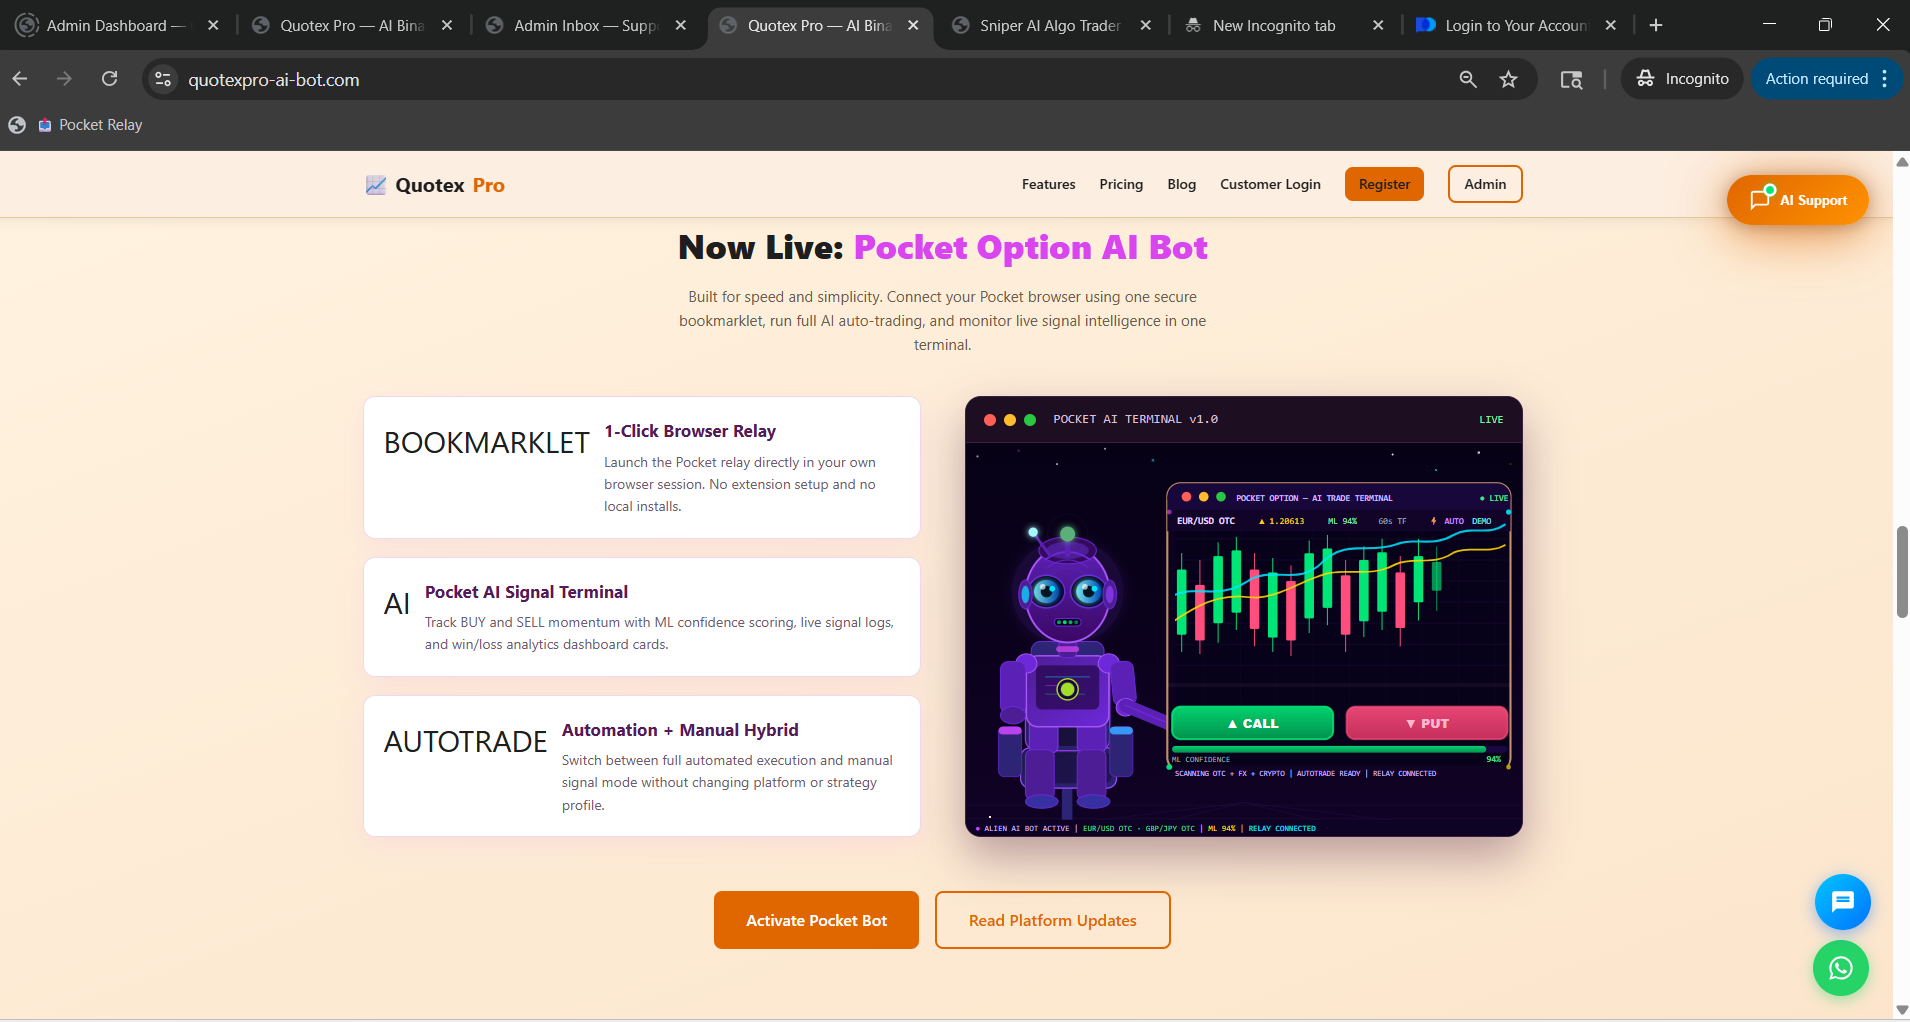Close the active Quotex Pro tab
This screenshot has width=1910, height=1022.
point(913,25)
